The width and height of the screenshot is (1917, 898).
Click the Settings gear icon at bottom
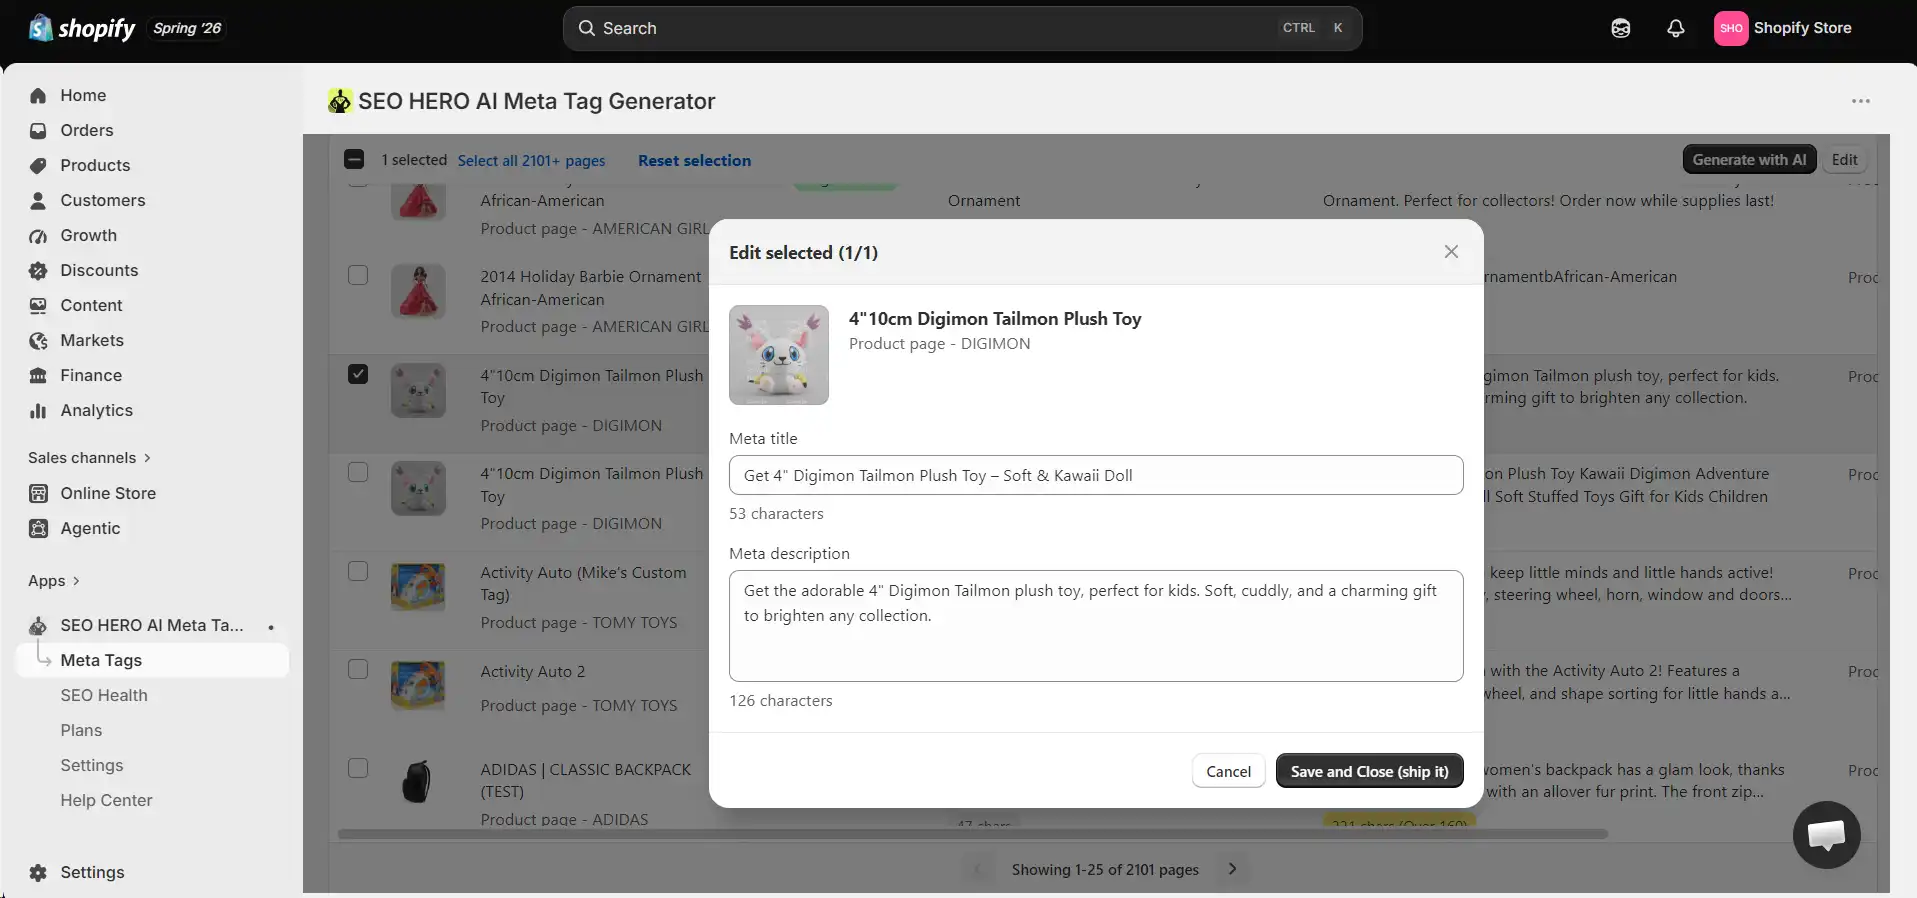[x=38, y=873]
